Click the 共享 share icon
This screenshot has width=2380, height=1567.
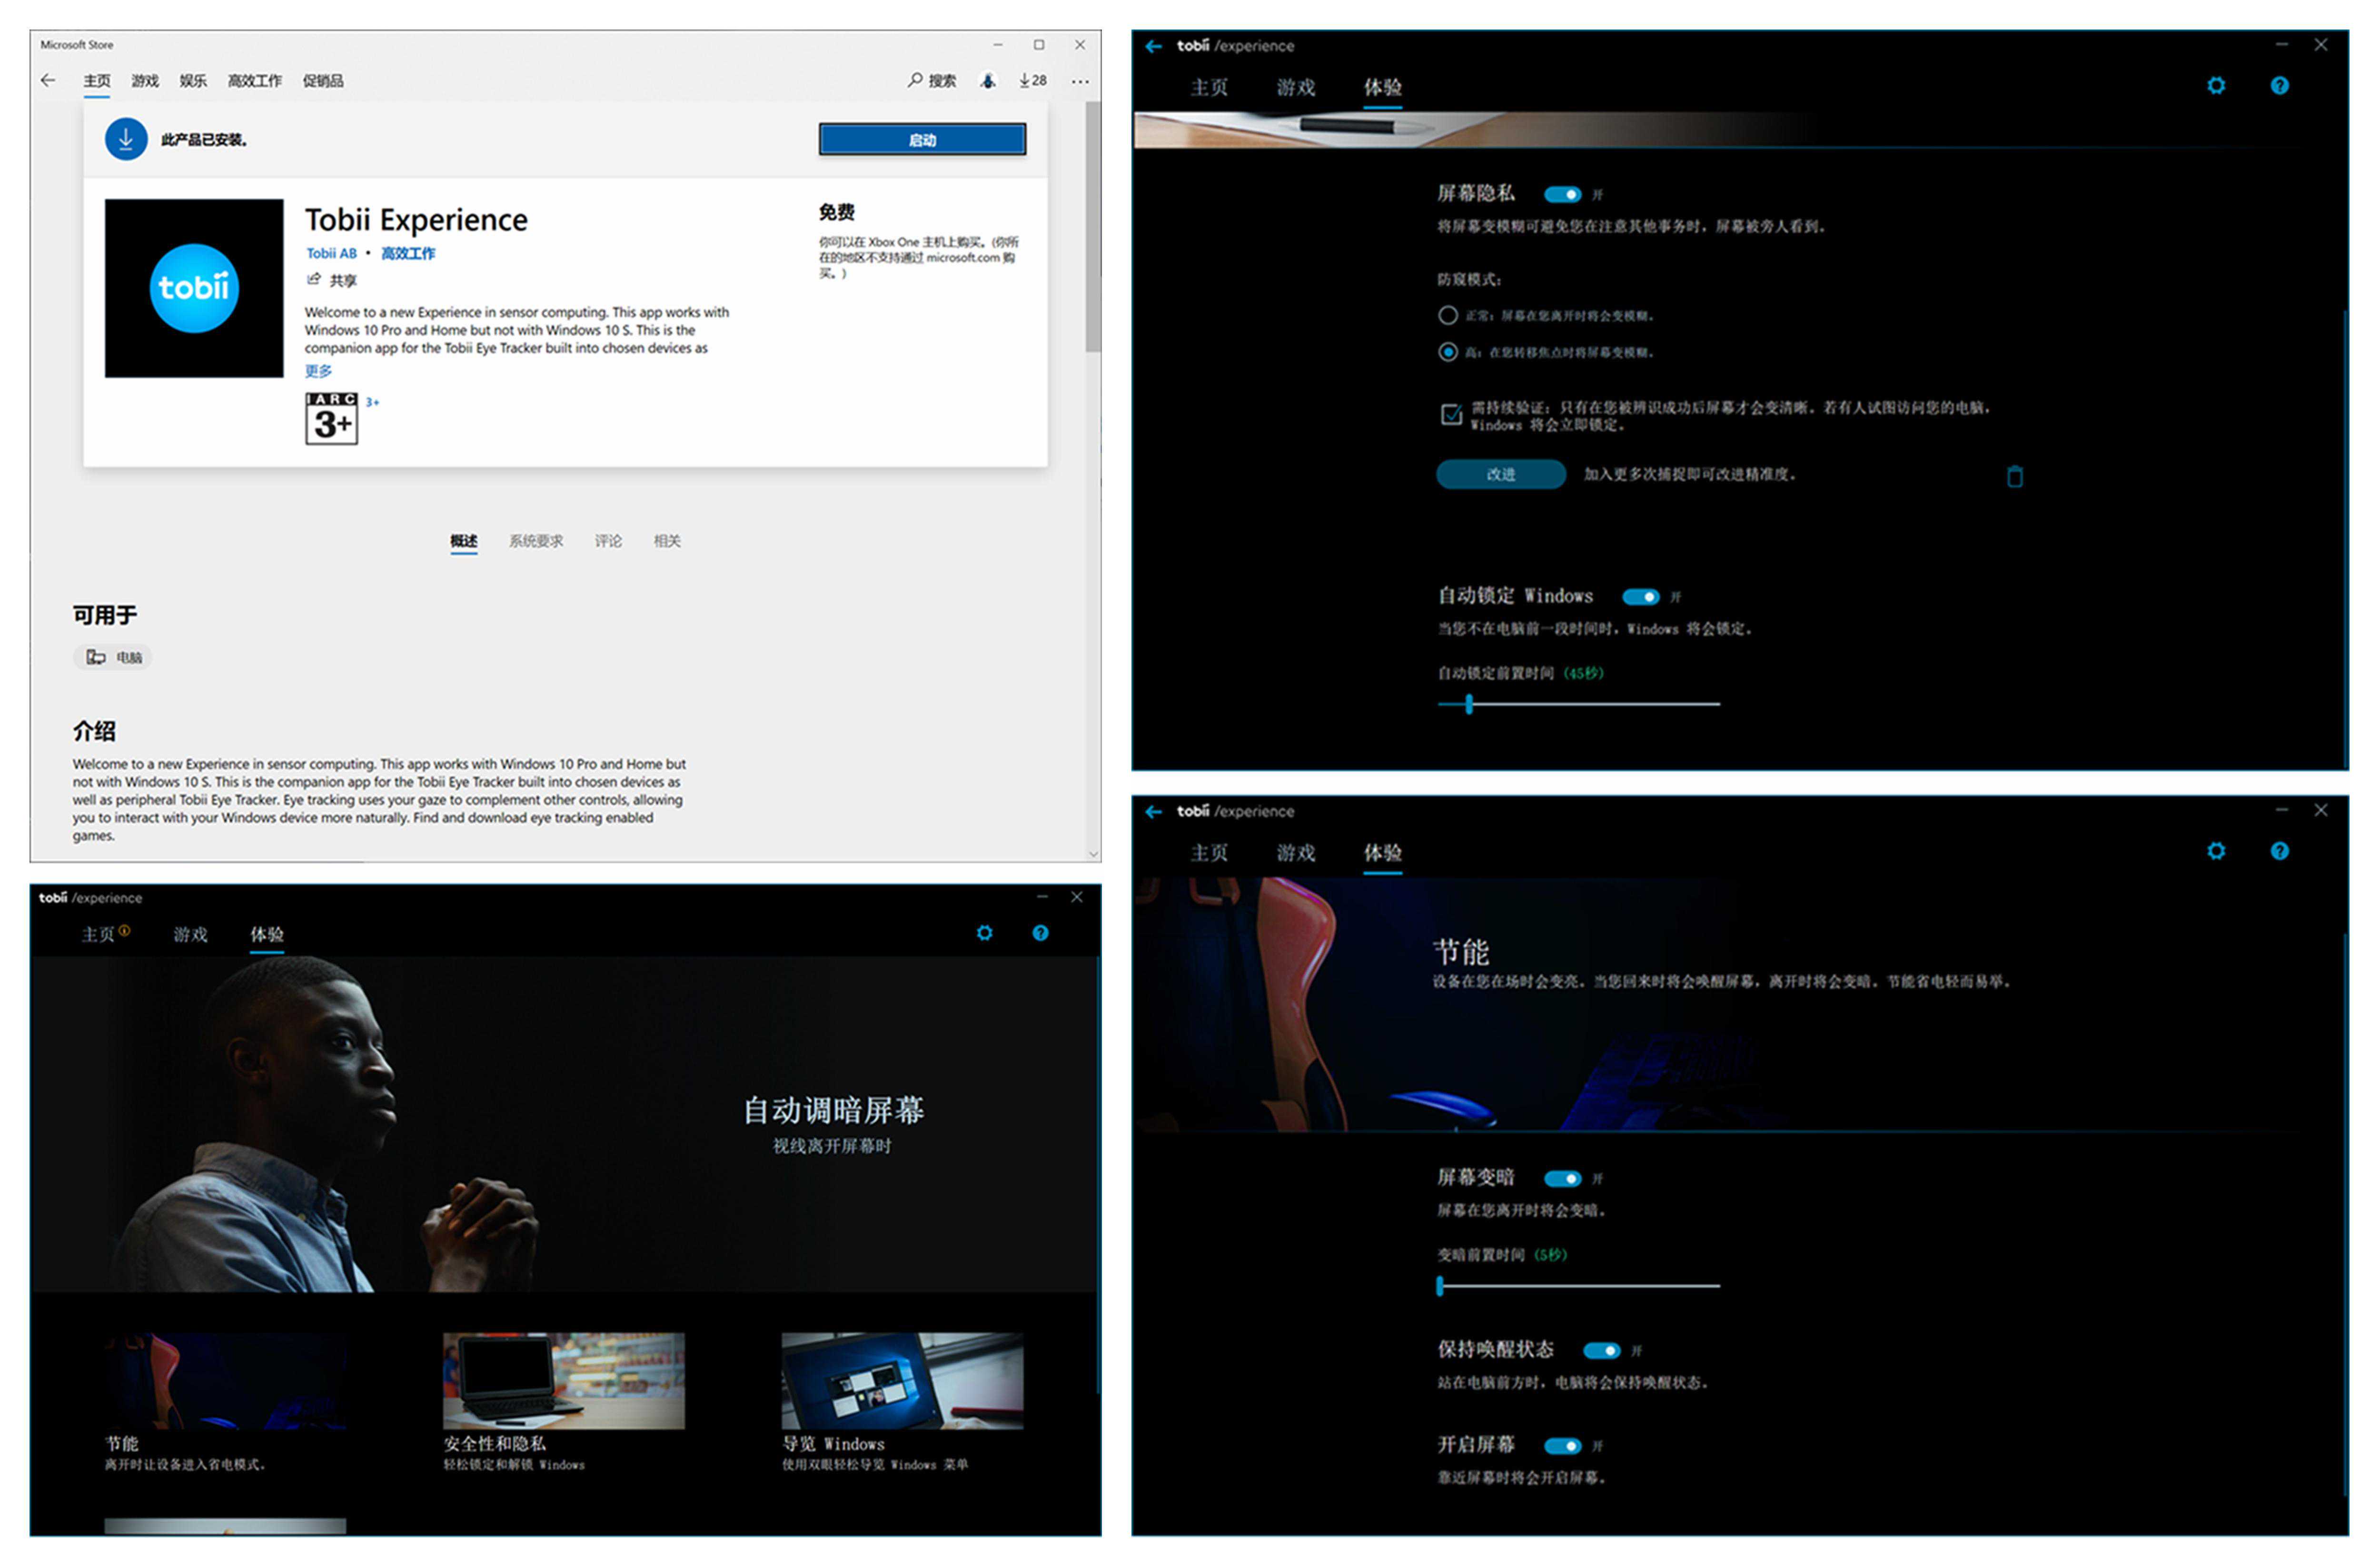[314, 279]
